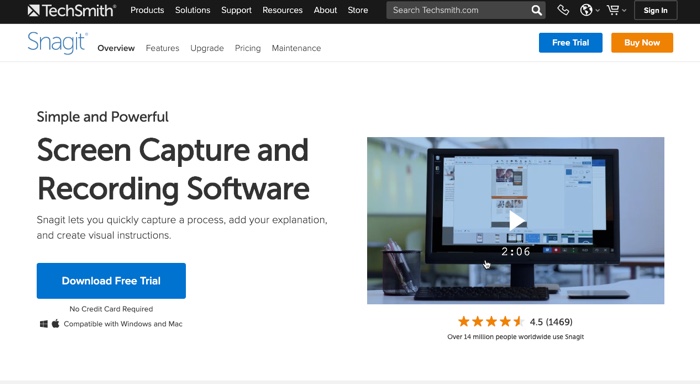The image size is (700, 384).
Task: Open the Maintenance tab
Action: coord(296,48)
